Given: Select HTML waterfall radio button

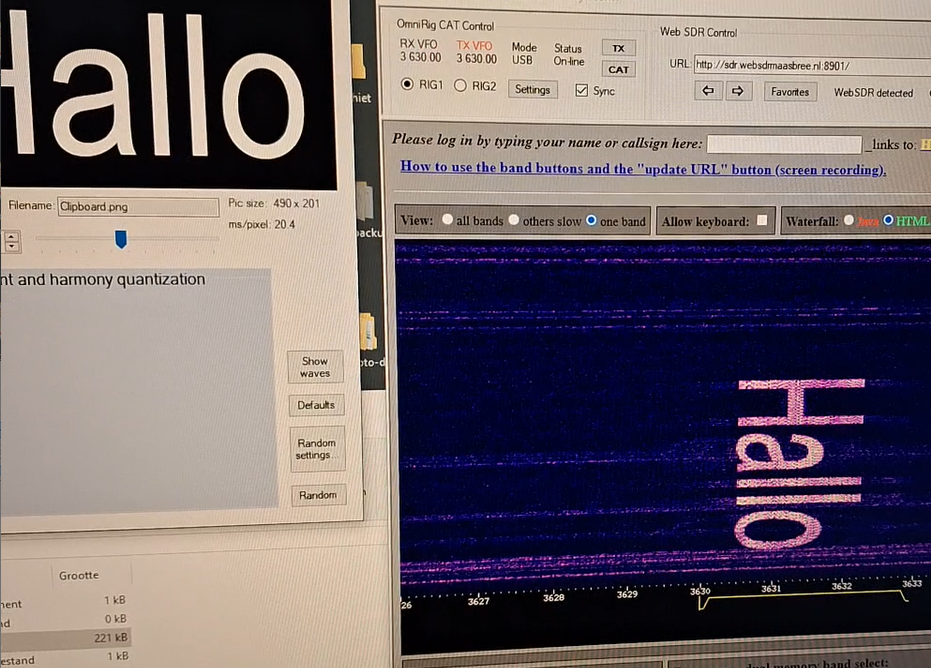Looking at the screenshot, I should click(888, 220).
